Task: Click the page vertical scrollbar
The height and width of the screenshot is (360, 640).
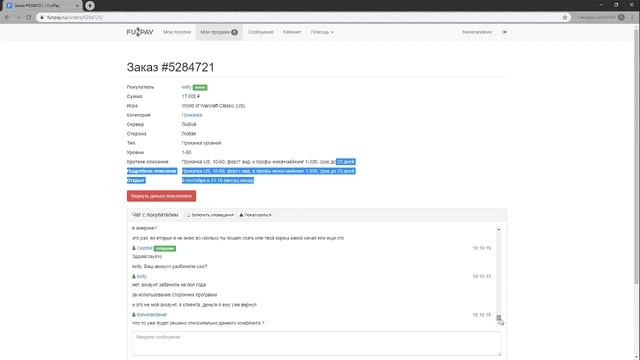Action: [x=637, y=155]
